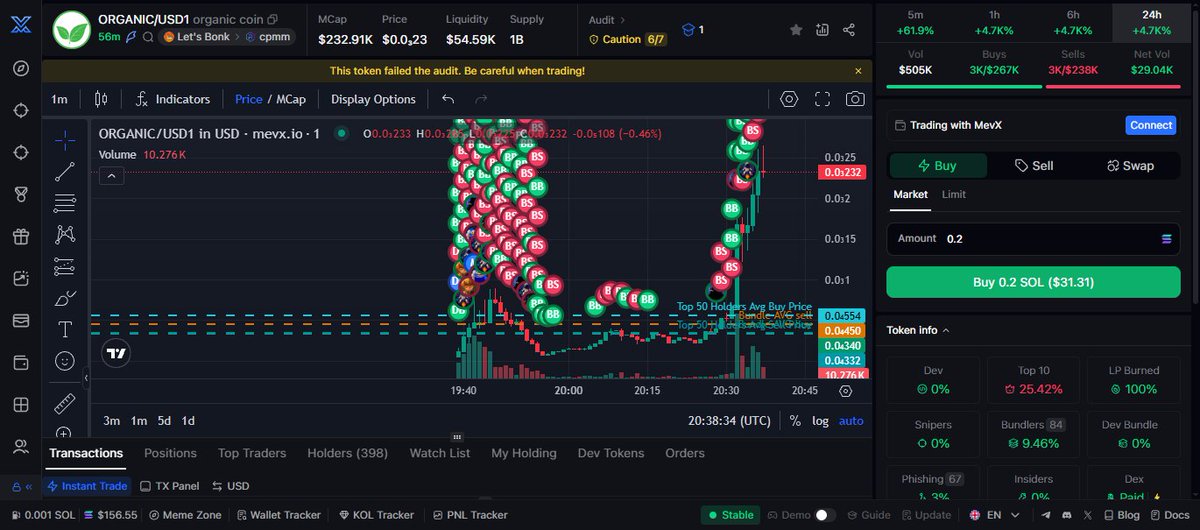Select the ruler measure tool
Image resolution: width=1200 pixels, height=530 pixels.
[65, 404]
